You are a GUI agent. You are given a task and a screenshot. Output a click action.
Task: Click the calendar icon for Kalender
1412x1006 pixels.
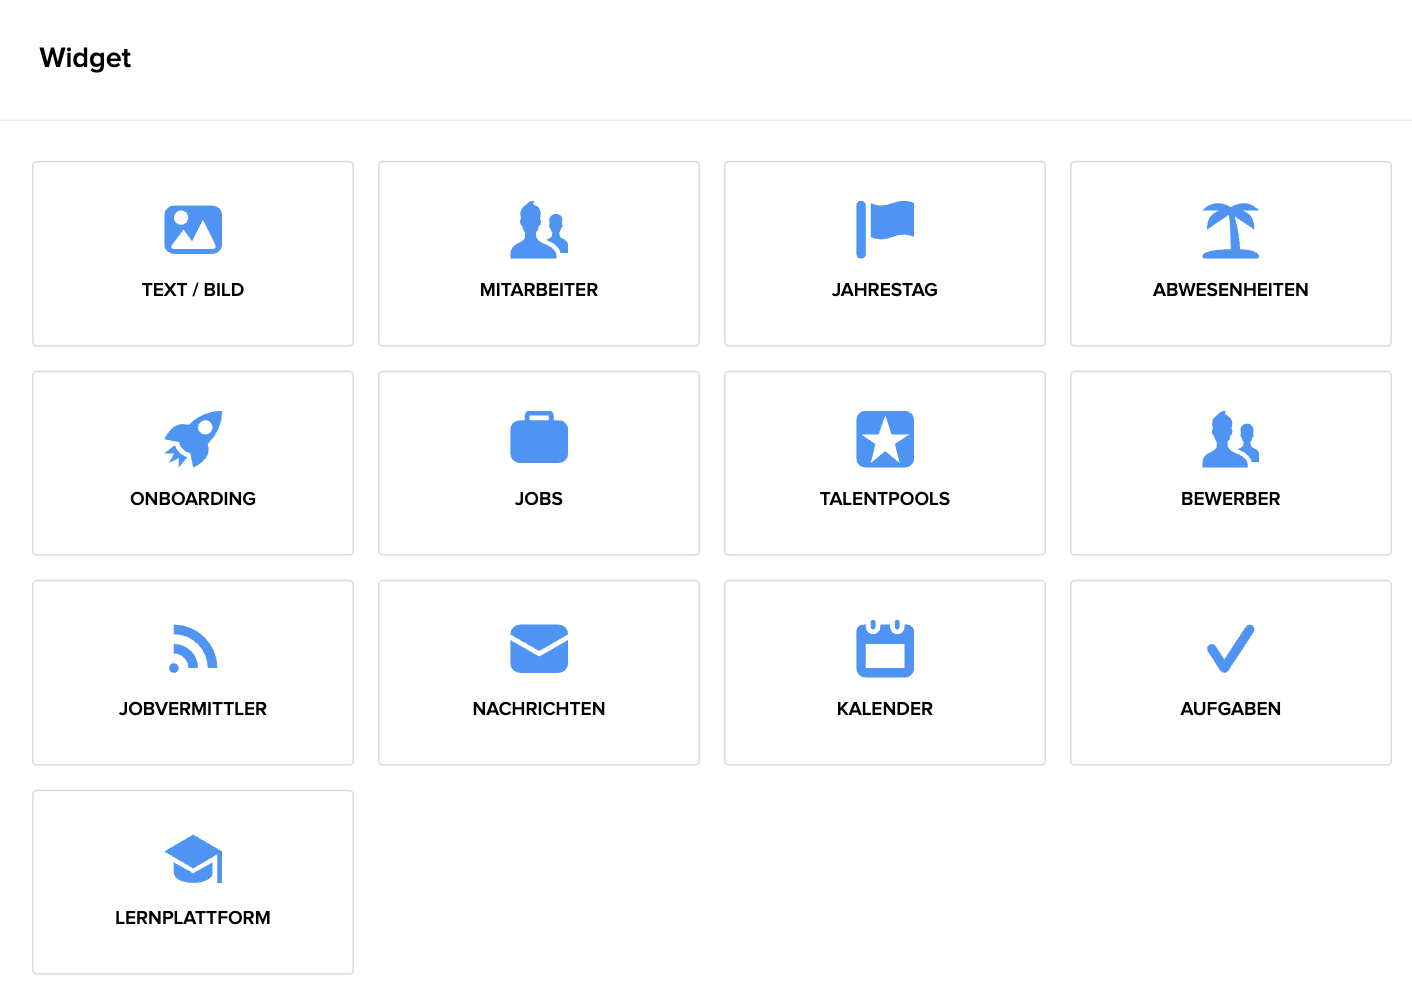[885, 648]
